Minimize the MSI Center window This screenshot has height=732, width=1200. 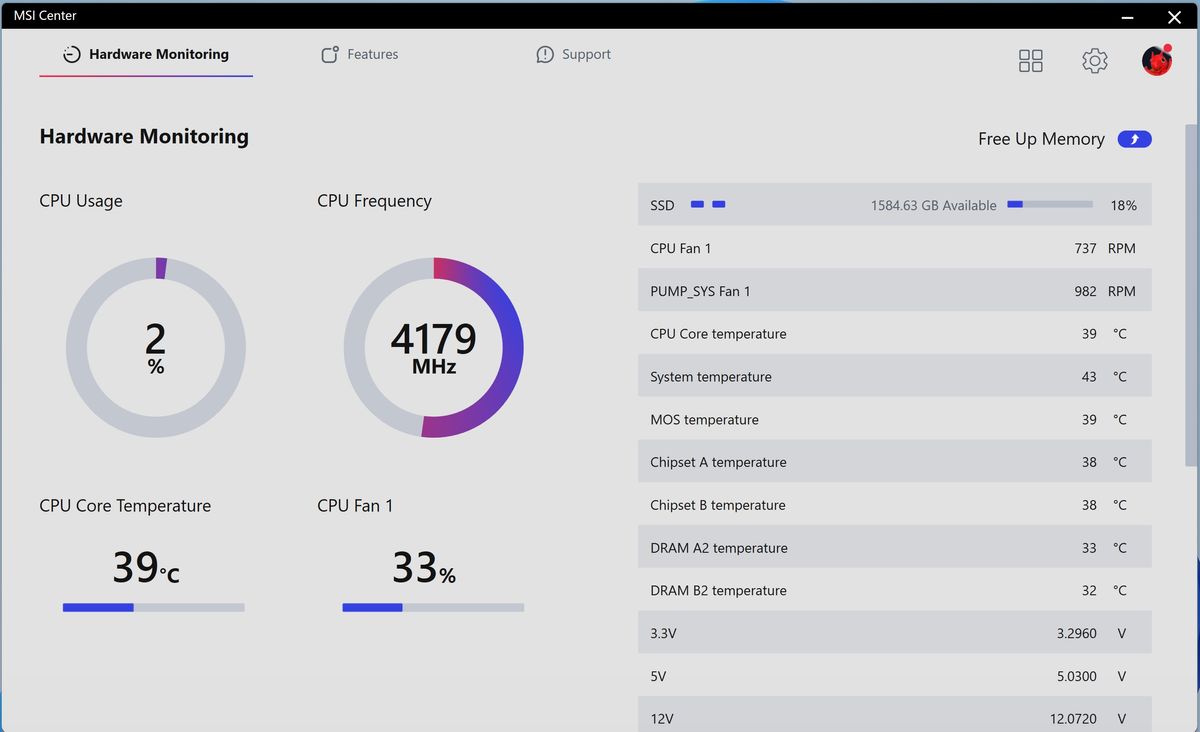[x=1127, y=16]
